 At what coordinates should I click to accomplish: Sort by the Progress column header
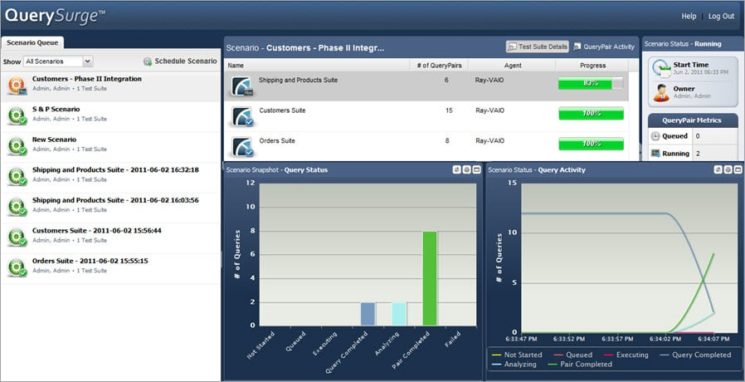tap(592, 66)
